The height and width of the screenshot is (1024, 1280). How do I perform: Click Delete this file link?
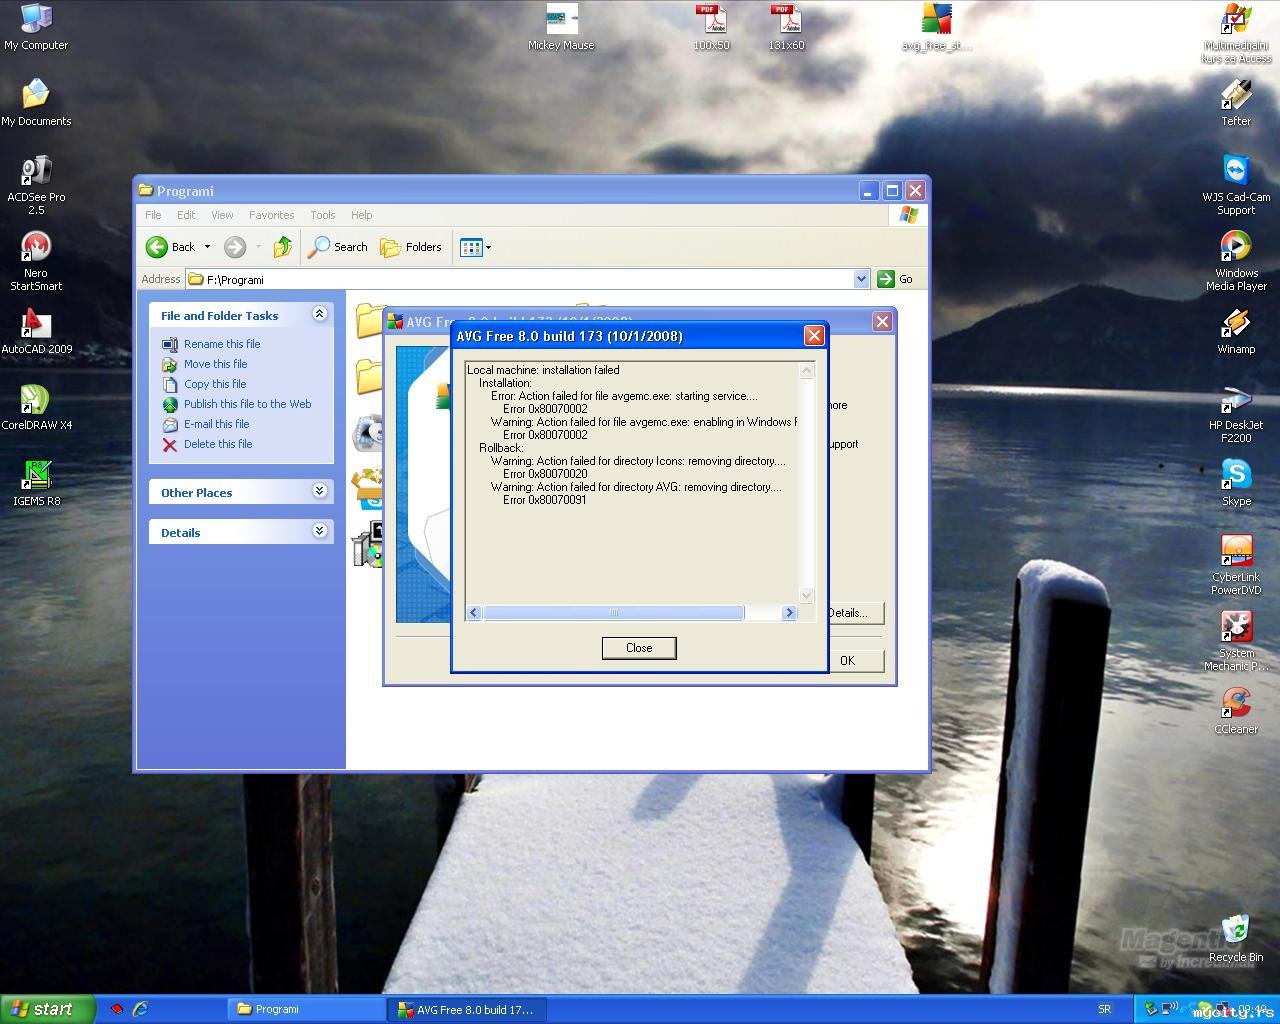point(218,444)
